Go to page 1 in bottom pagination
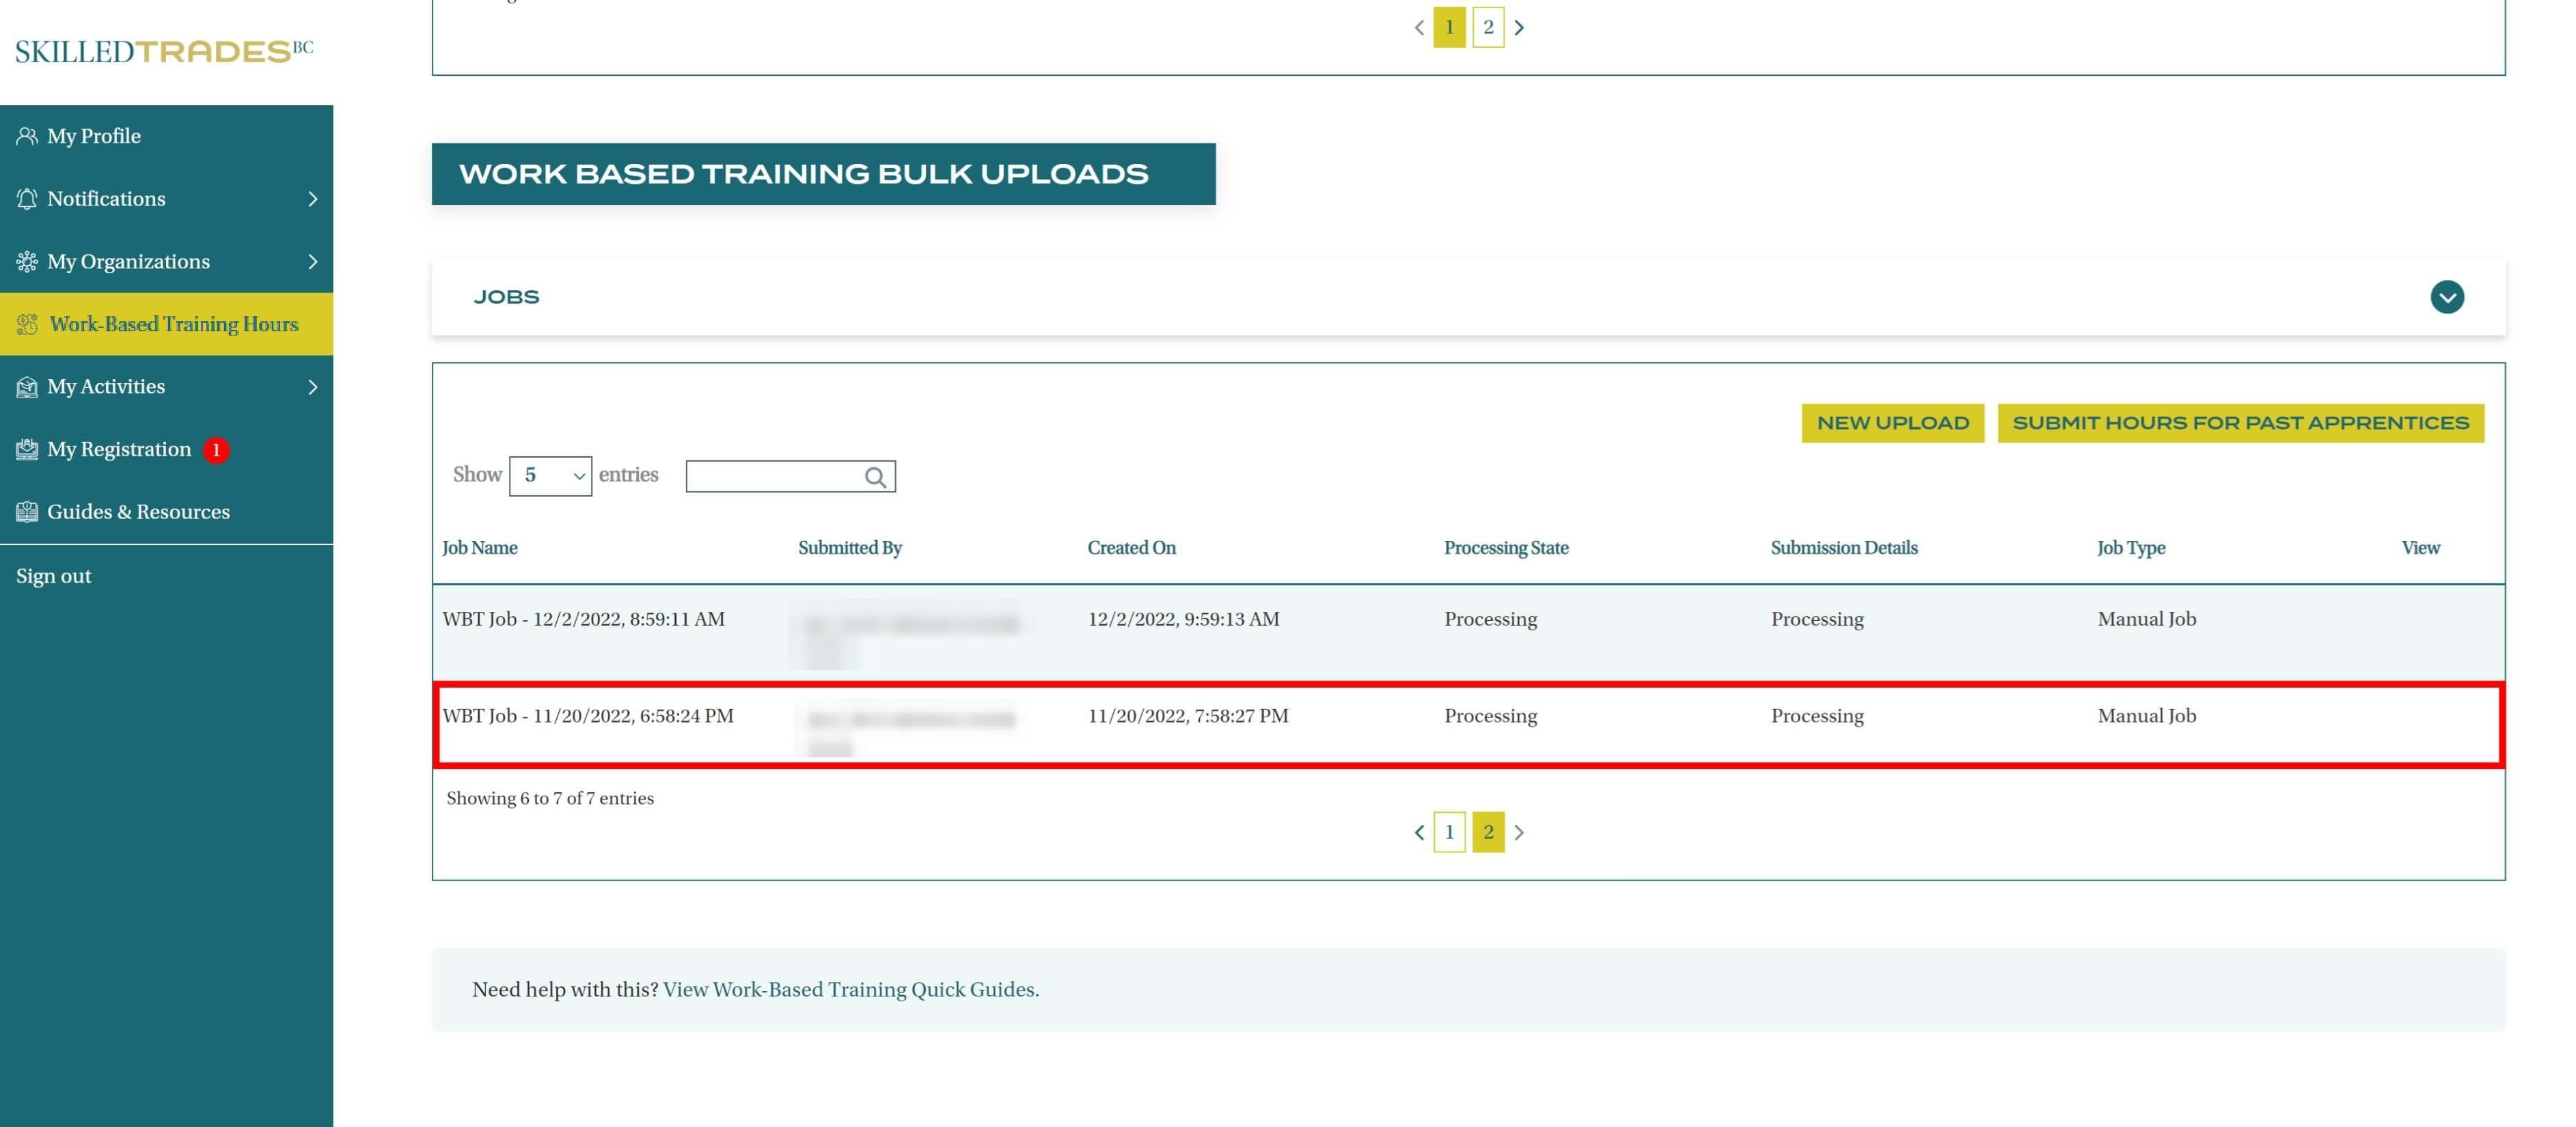The image size is (2576, 1127). click(1449, 832)
